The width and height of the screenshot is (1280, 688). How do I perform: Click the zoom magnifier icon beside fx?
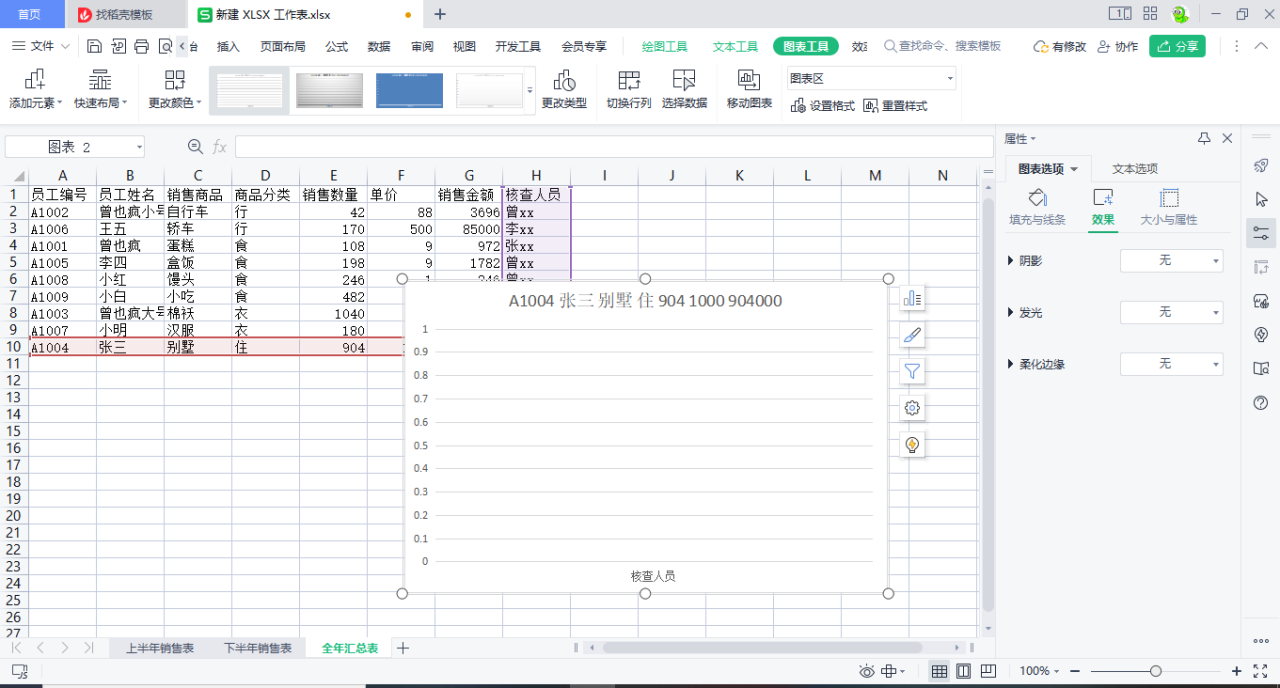195,147
